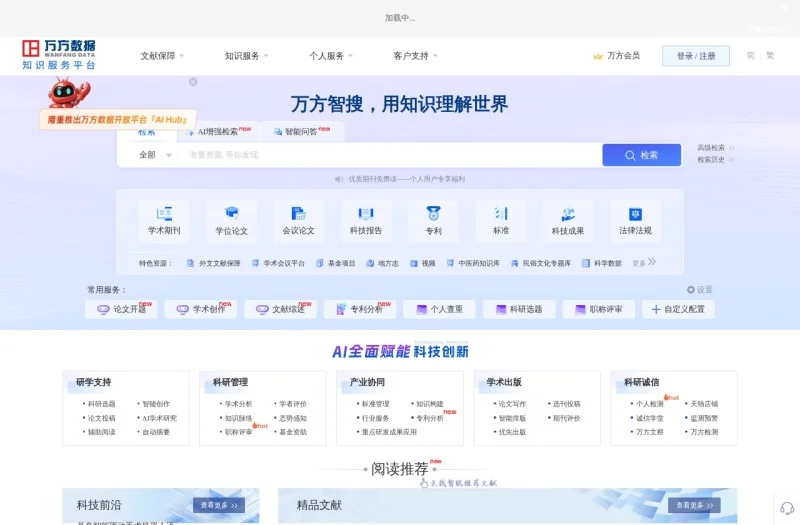Expand the 知识服务 menu
This screenshot has width=800, height=525.
coord(246,56)
